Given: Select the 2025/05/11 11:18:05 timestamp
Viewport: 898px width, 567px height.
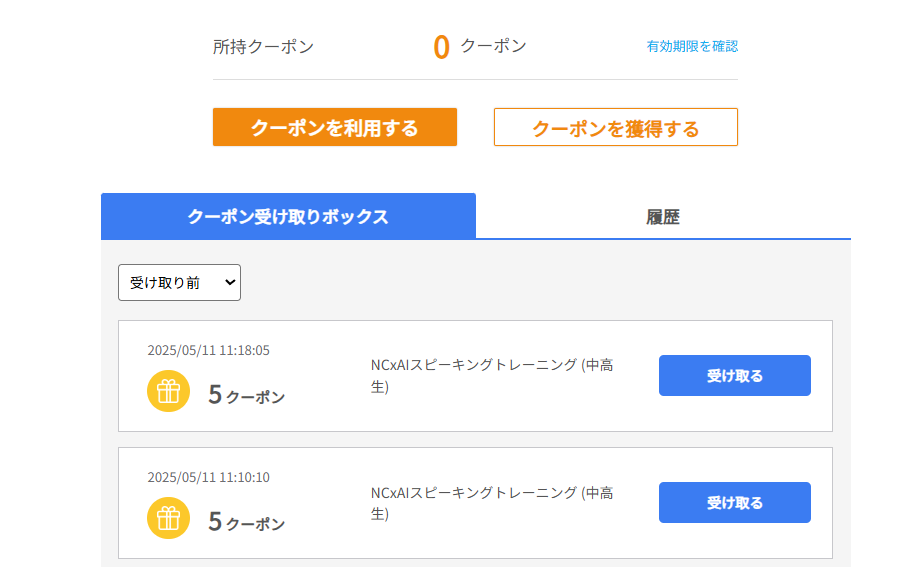Looking at the screenshot, I should 208,350.
